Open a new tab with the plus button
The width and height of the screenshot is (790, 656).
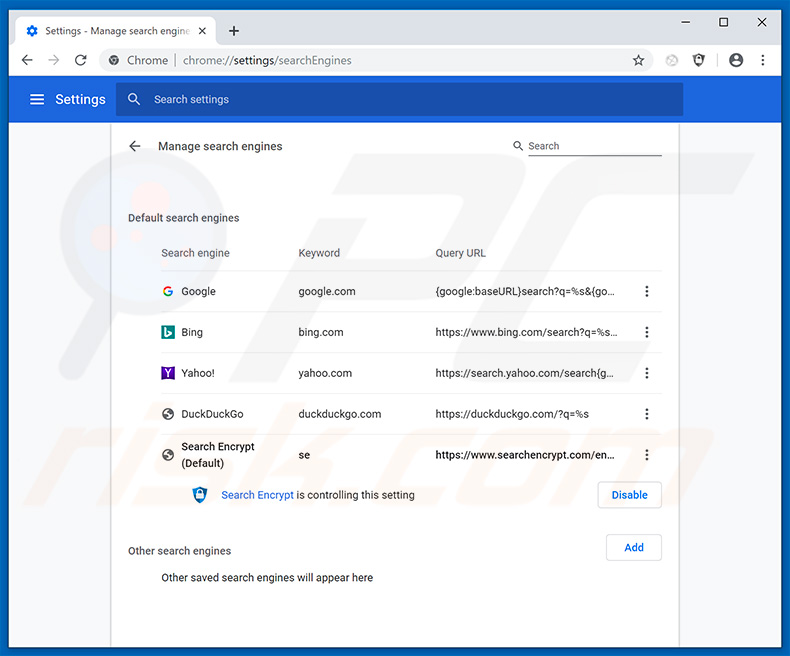[x=234, y=31]
